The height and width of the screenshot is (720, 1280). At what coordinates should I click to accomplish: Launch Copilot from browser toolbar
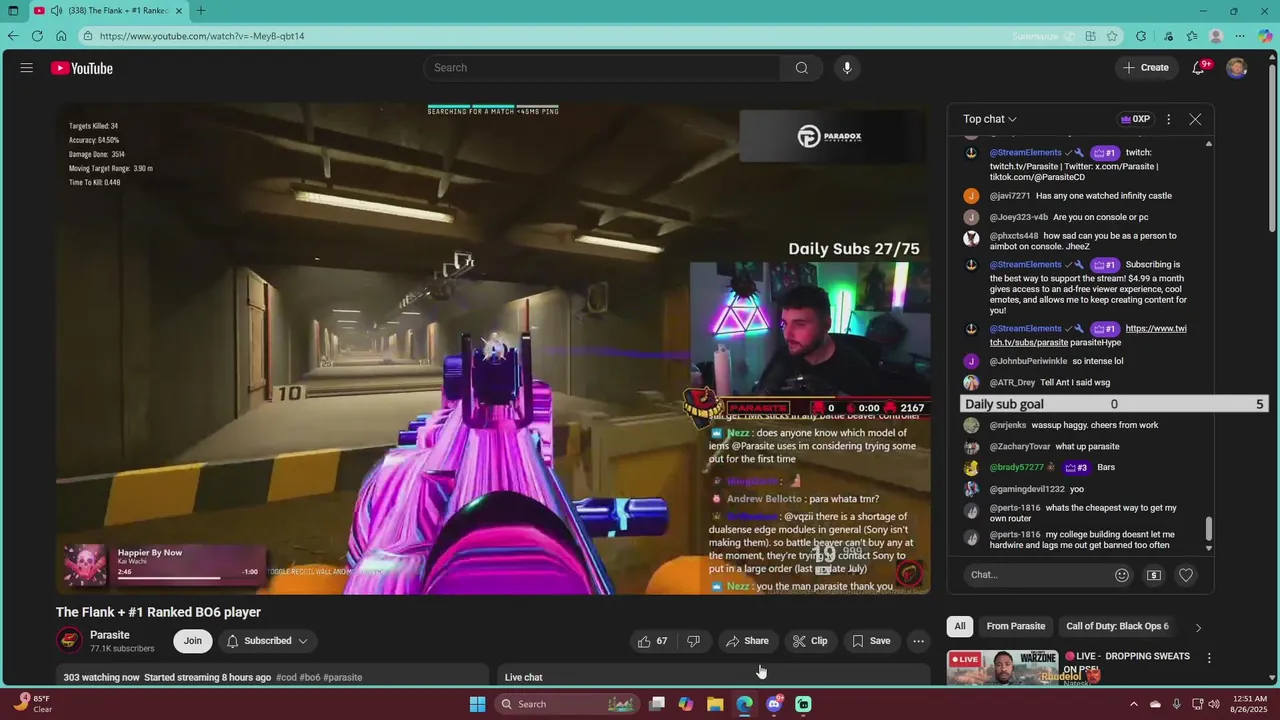click(1265, 36)
